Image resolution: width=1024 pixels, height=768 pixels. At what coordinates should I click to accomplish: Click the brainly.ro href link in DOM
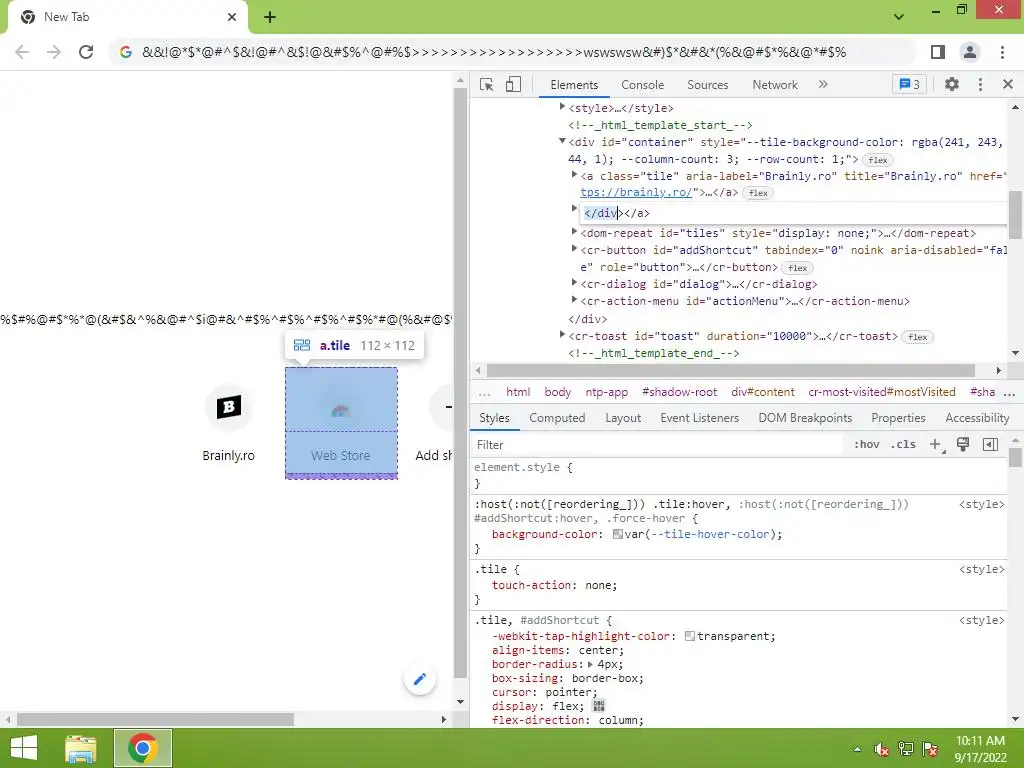point(636,192)
